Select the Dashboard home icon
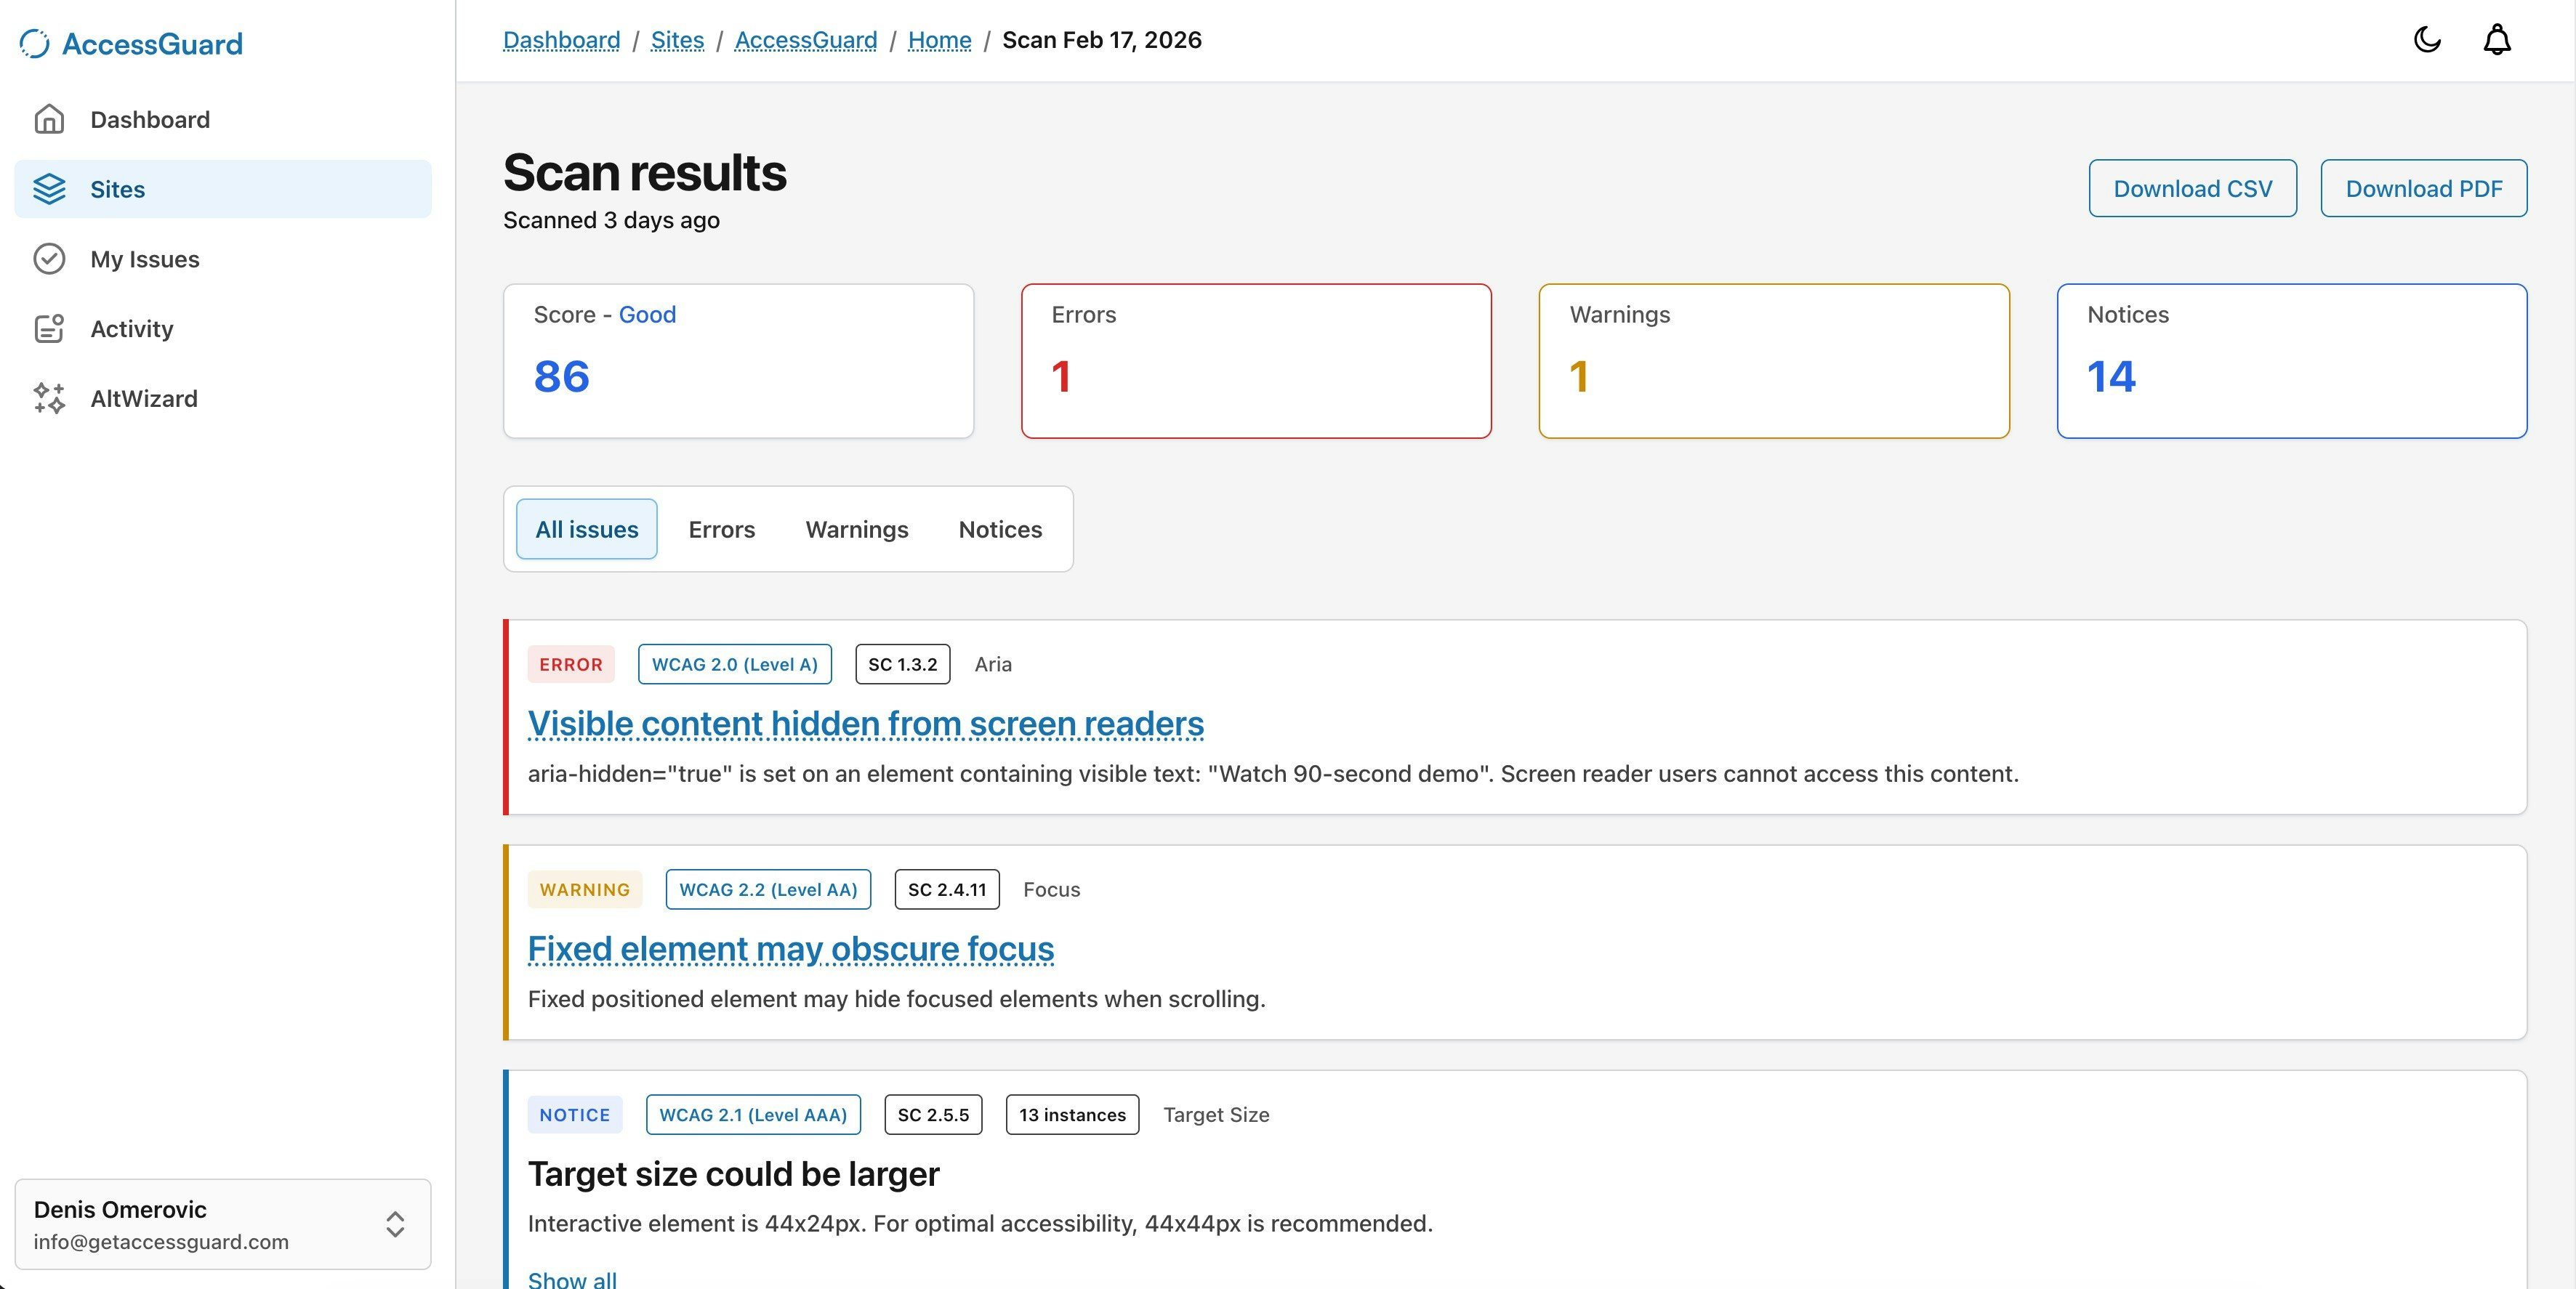Screen dimensions: 2576x1289 (x=49, y=119)
